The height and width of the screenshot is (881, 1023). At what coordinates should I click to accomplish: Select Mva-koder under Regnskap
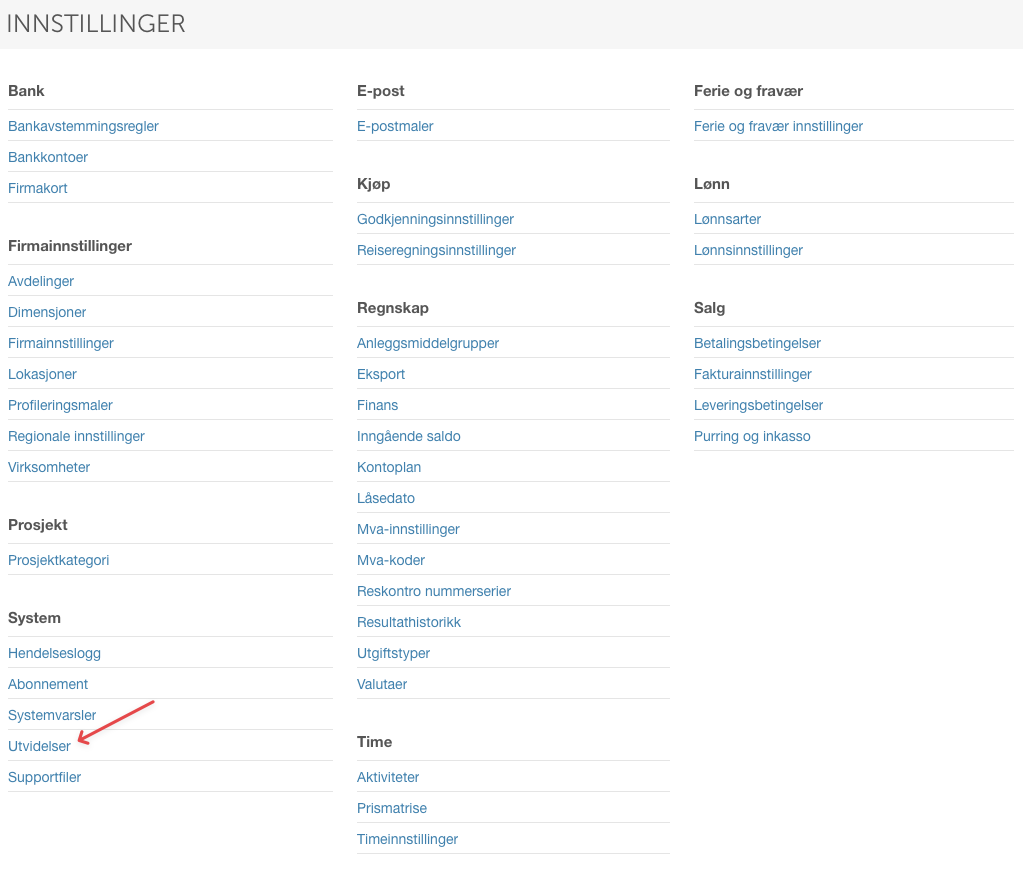pyautogui.click(x=391, y=560)
